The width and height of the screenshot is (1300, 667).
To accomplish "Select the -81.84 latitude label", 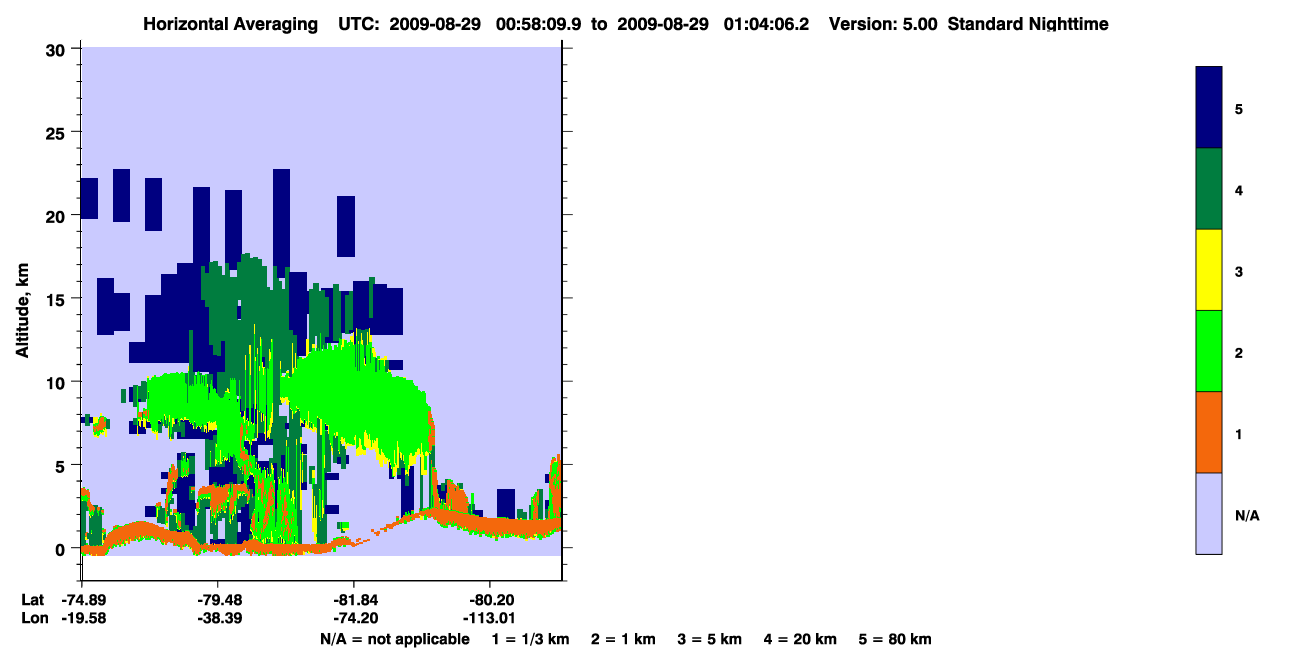I will [354, 600].
